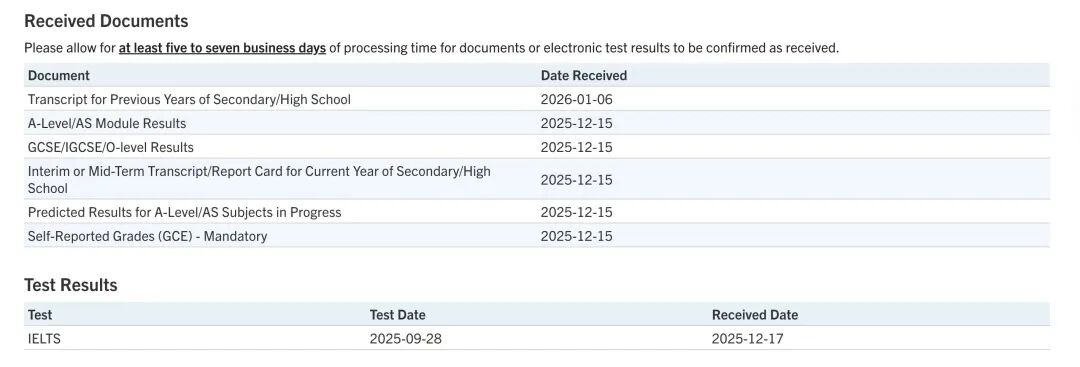The width and height of the screenshot is (1080, 367).
Task: Click the IELTS received date 2025-12-17
Action: (747, 339)
